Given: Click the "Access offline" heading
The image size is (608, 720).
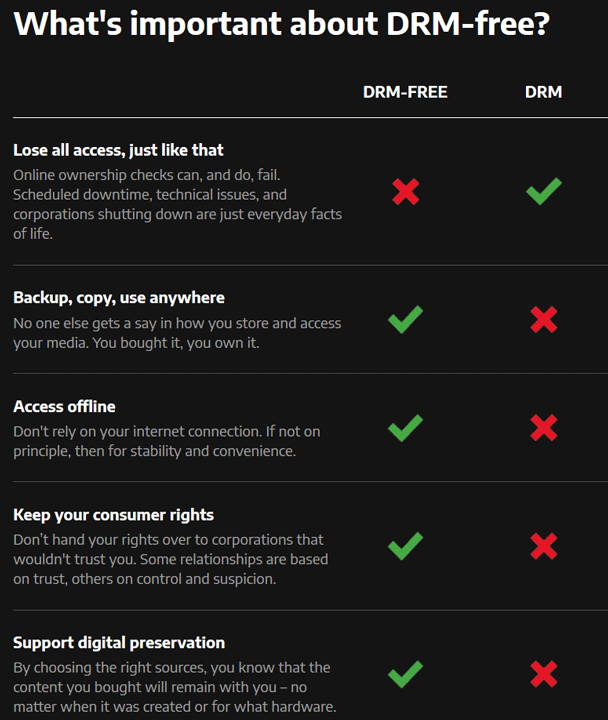Looking at the screenshot, I should (x=64, y=407).
